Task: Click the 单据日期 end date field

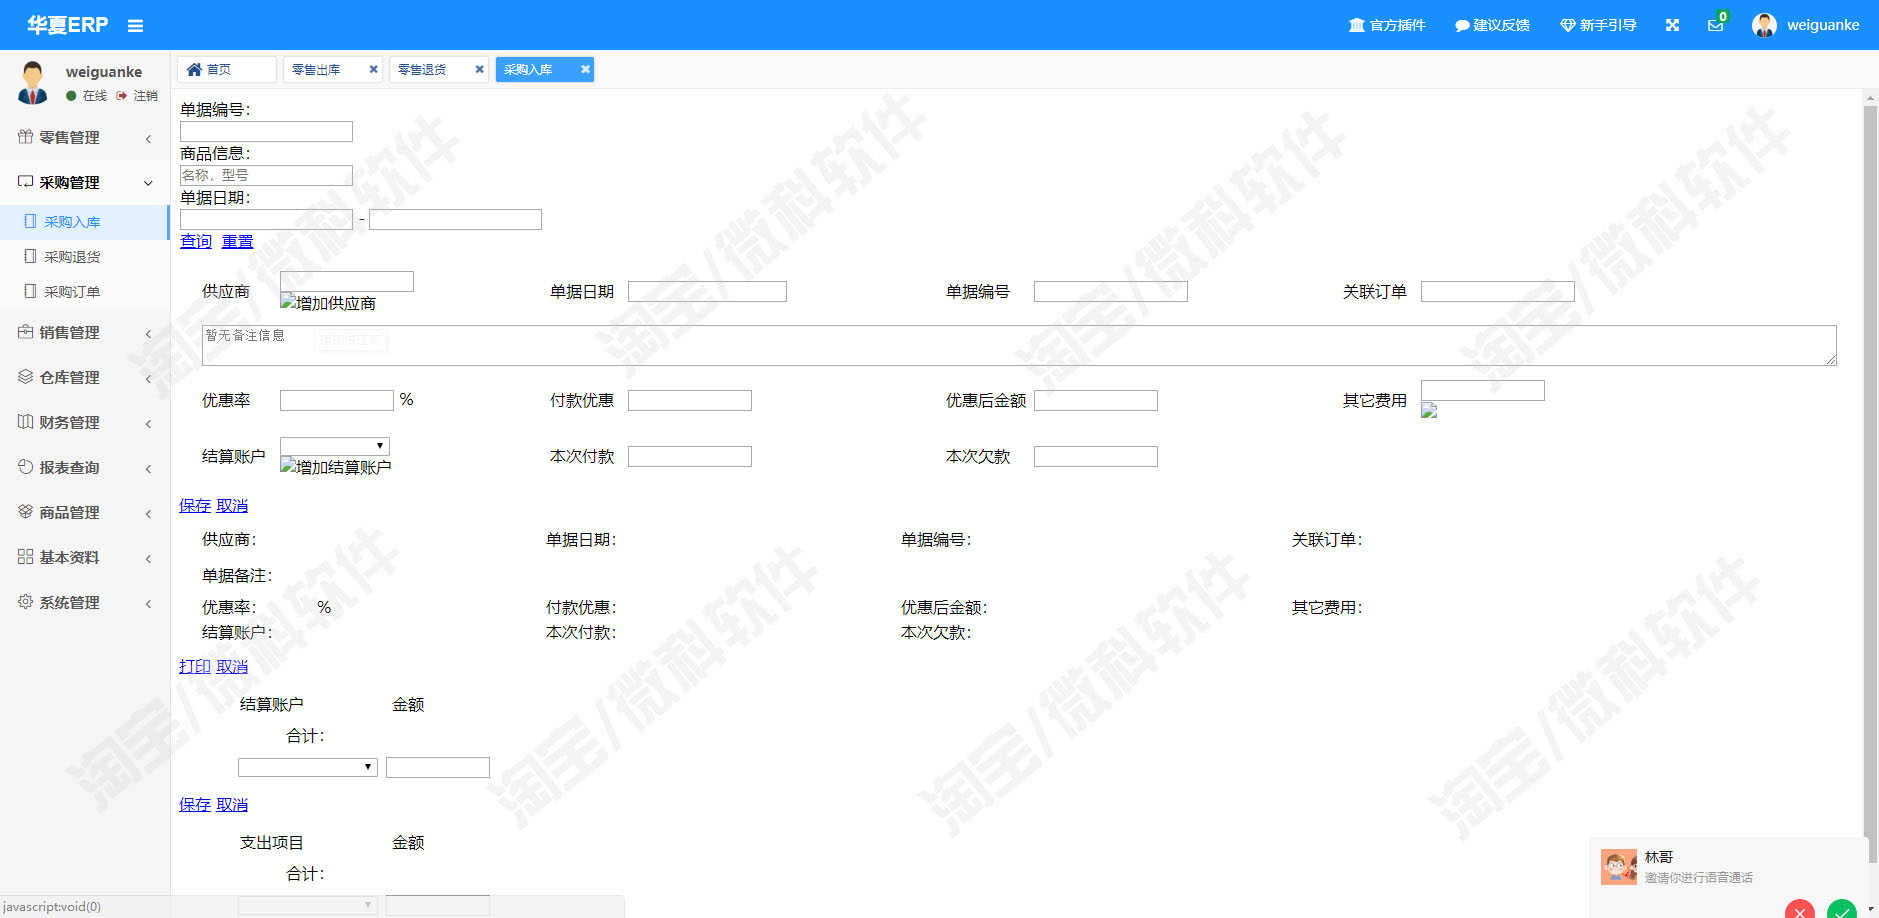Action: pos(455,219)
